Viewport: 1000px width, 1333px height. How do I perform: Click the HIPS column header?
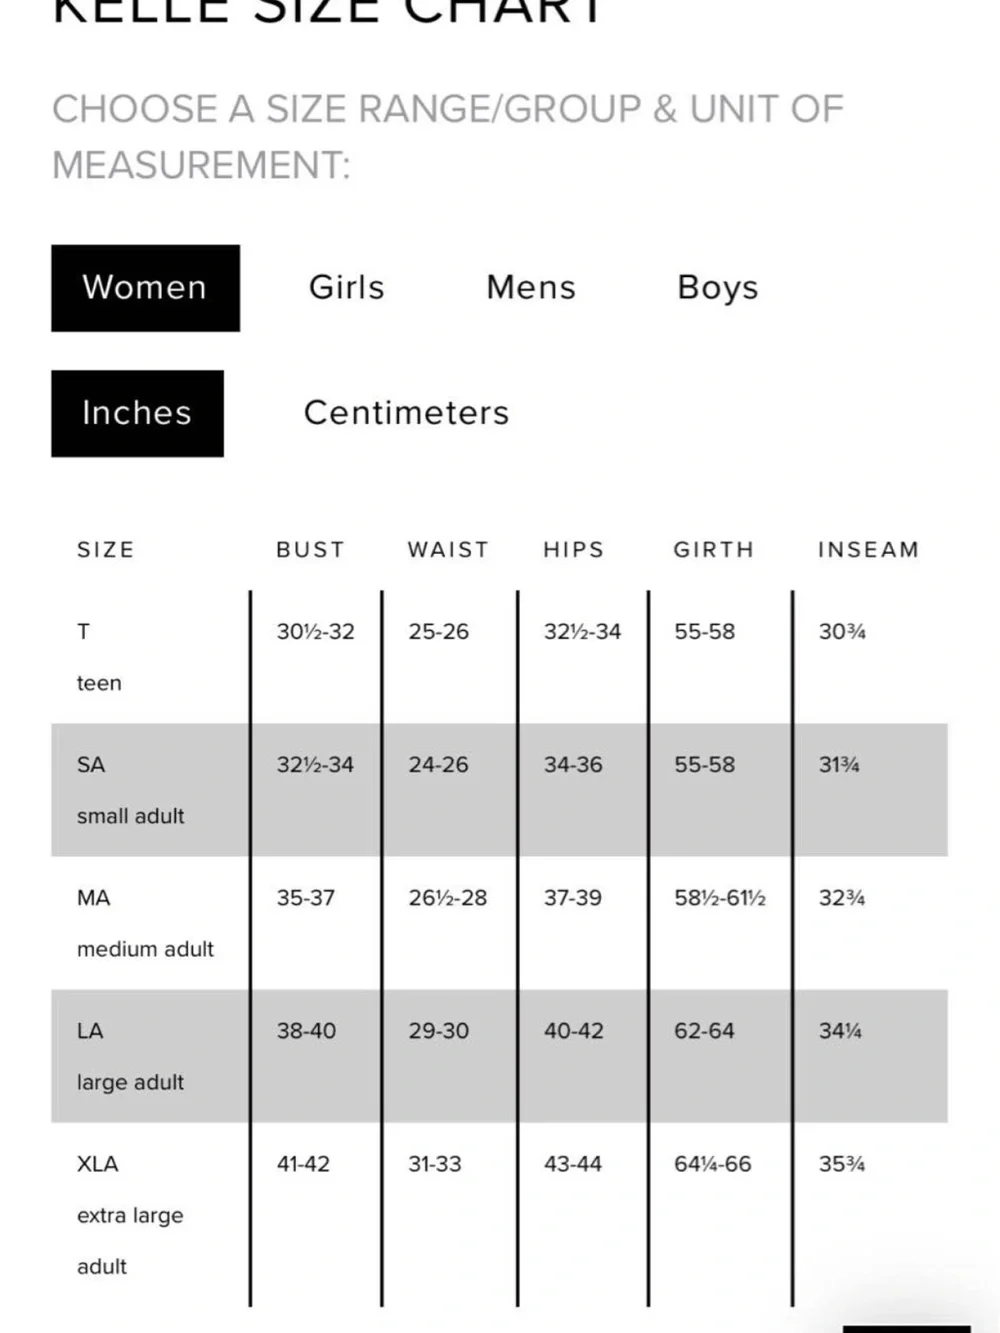(x=574, y=550)
